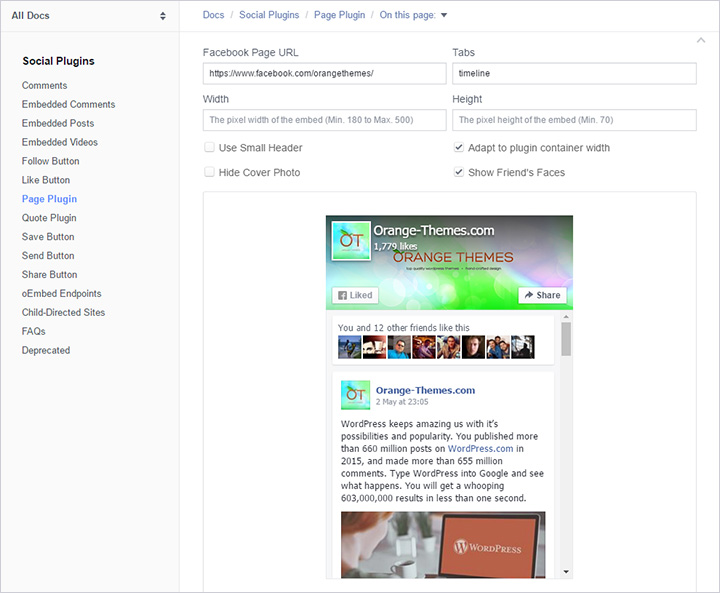Focus the Height input field
The image size is (720, 593).
click(574, 120)
